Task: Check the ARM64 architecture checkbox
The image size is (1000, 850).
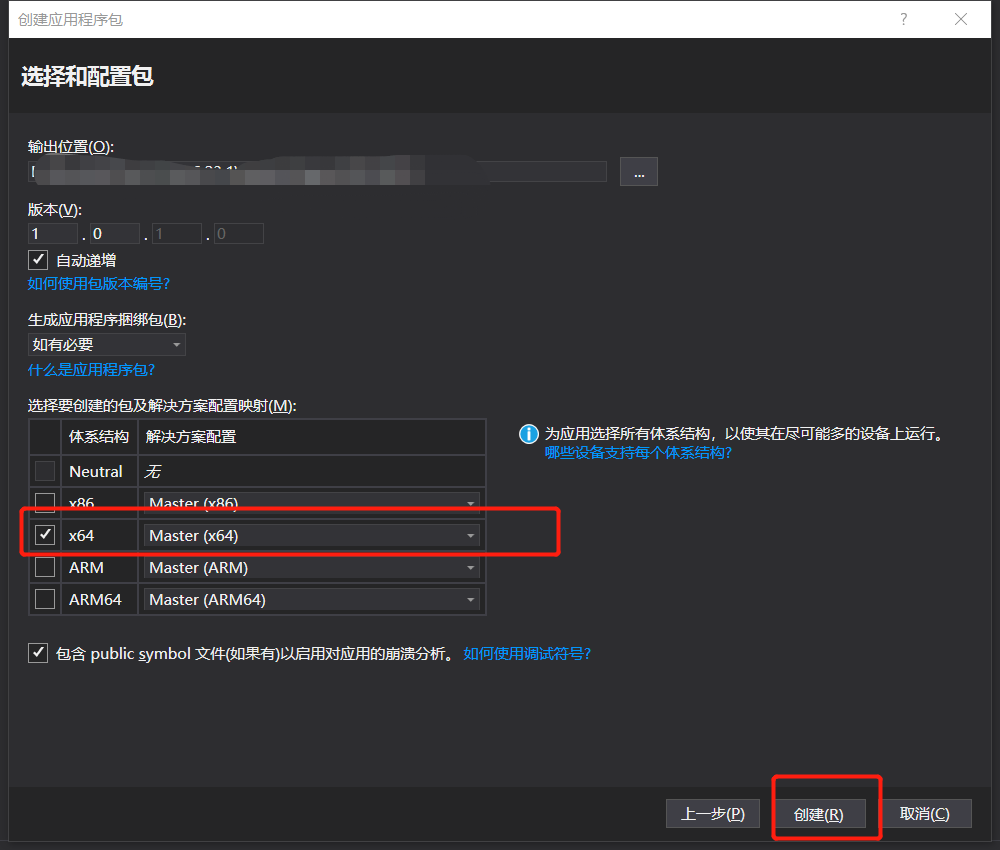Action: 44,598
